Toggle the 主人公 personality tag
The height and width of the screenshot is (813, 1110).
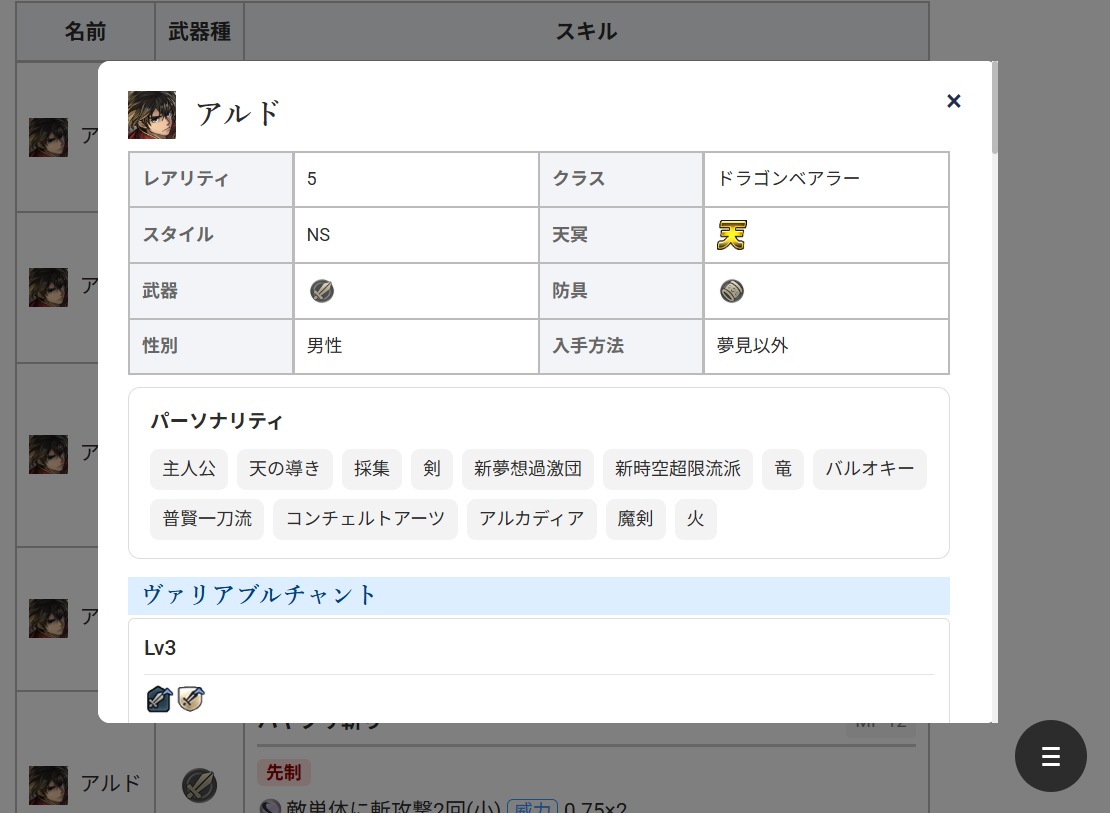click(189, 469)
